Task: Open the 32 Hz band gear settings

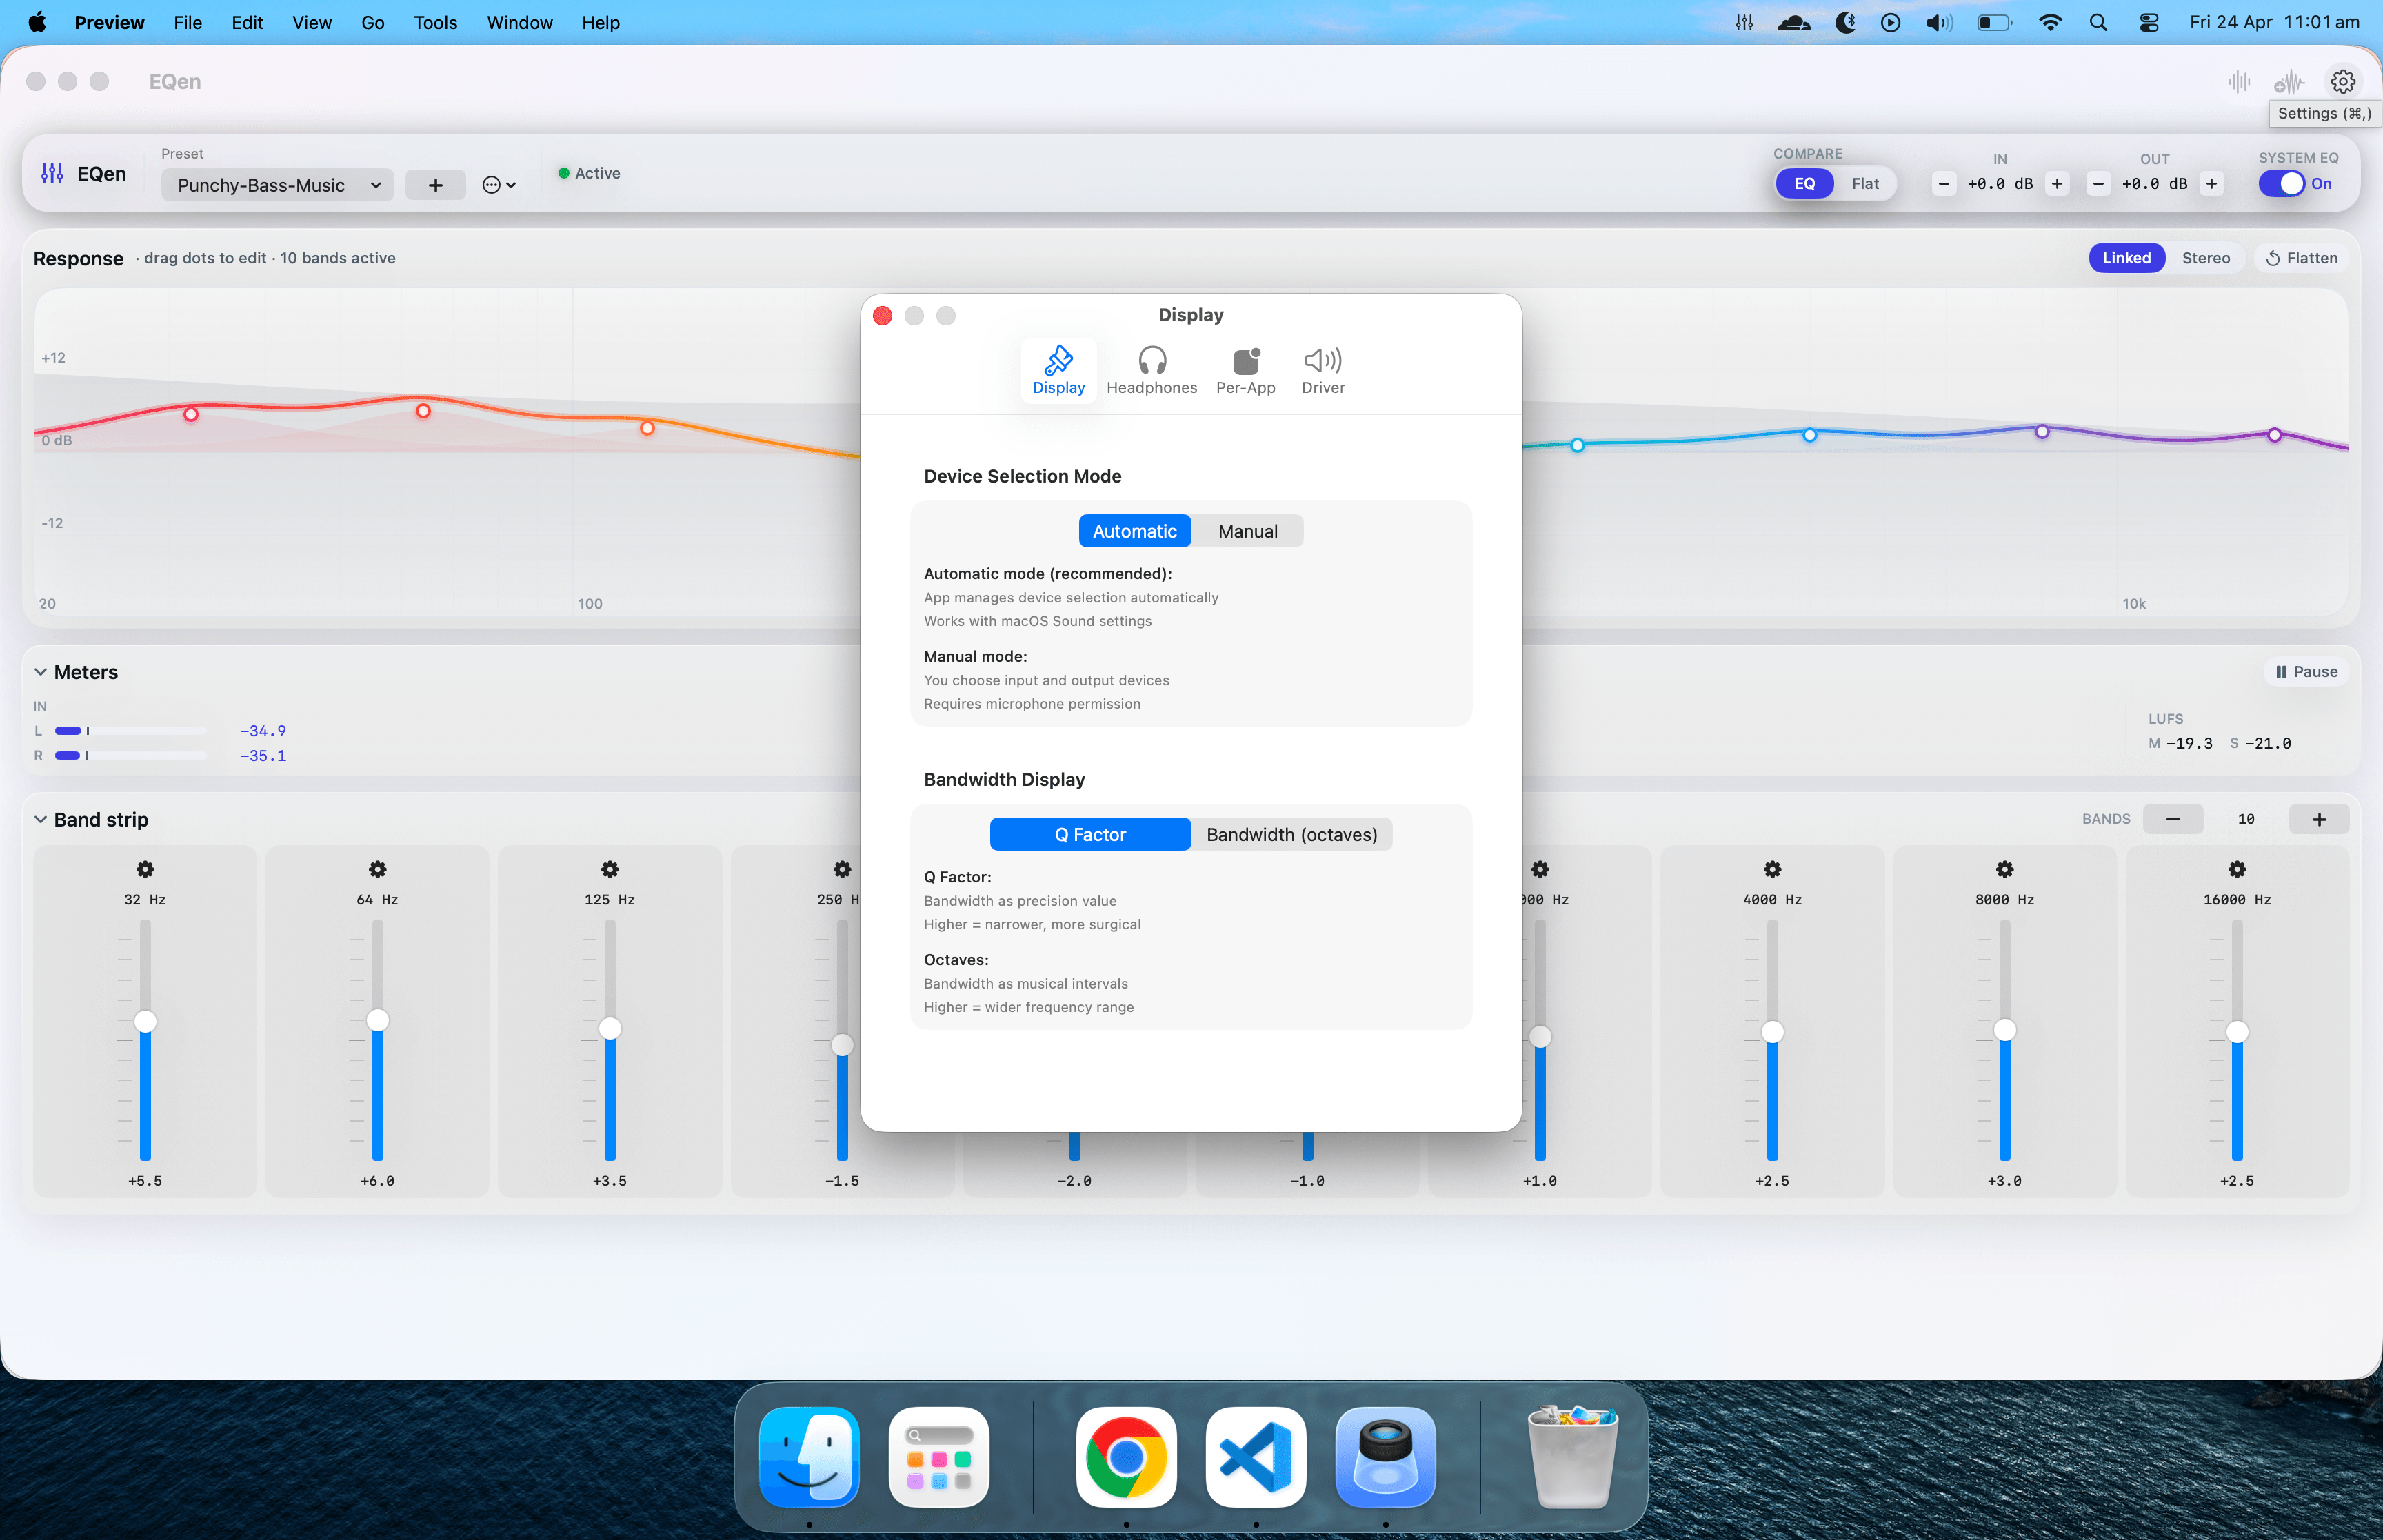Action: click(145, 870)
